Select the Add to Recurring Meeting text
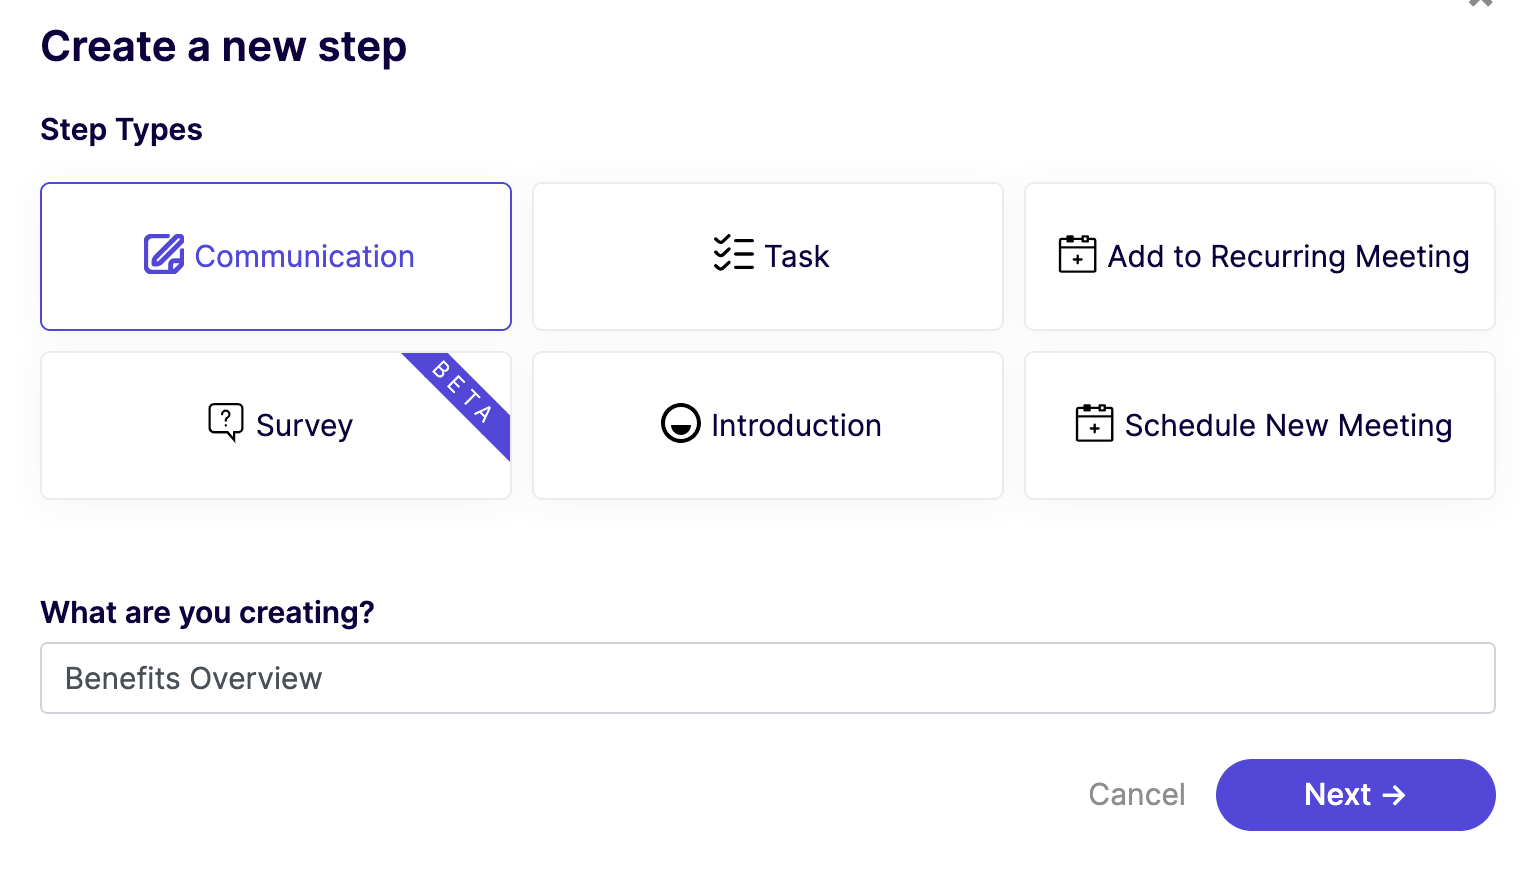The width and height of the screenshot is (1532, 876). click(x=1288, y=257)
